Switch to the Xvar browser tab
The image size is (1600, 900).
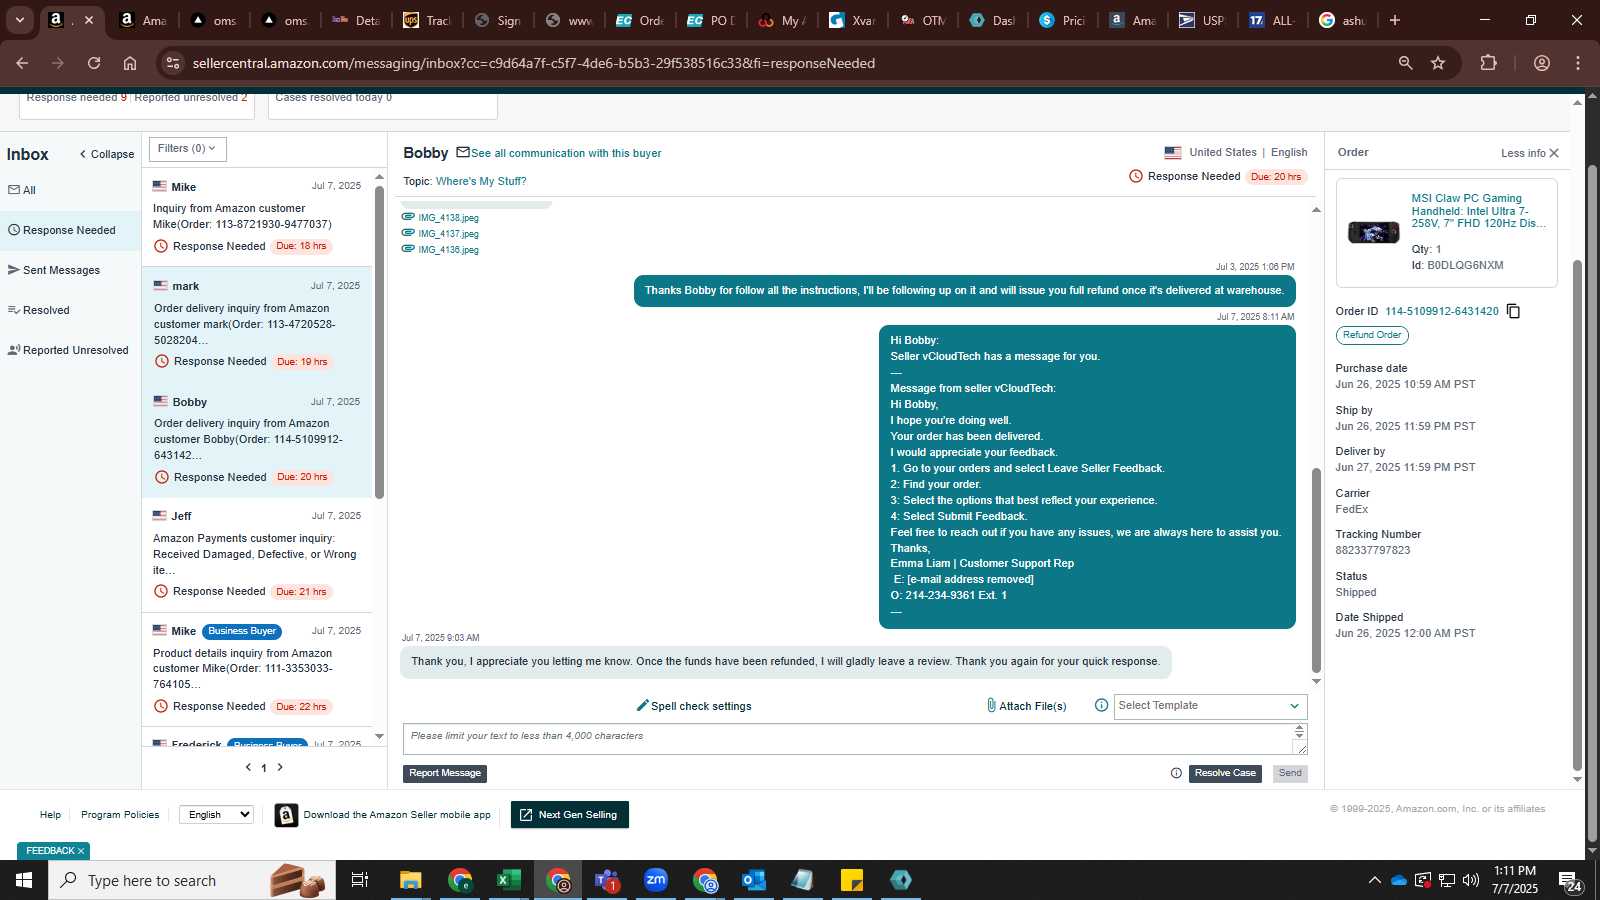[x=853, y=20]
